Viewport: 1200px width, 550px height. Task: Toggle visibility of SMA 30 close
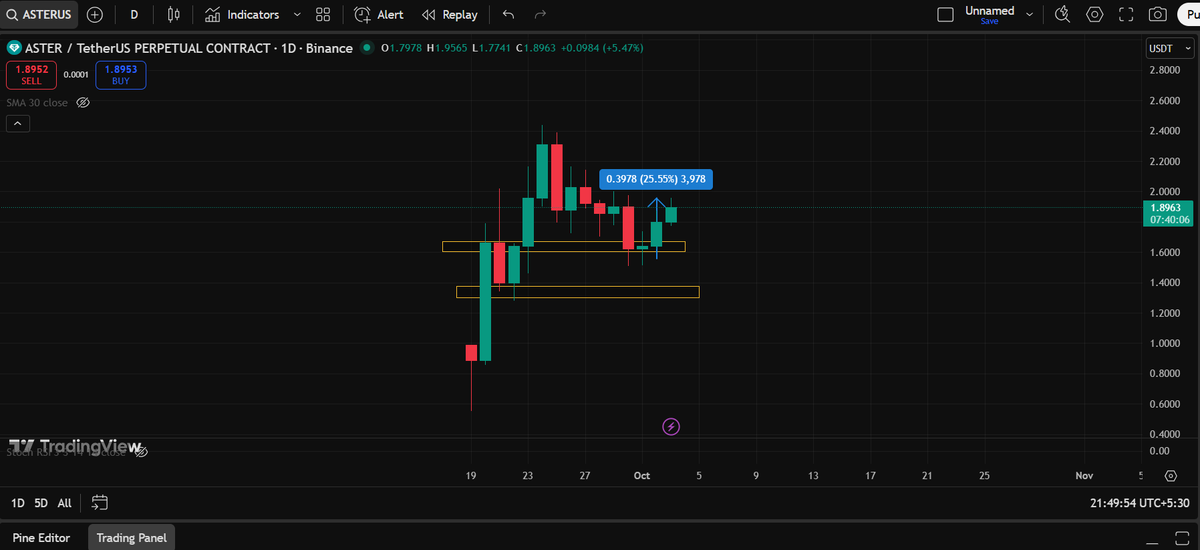pyautogui.click(x=83, y=103)
